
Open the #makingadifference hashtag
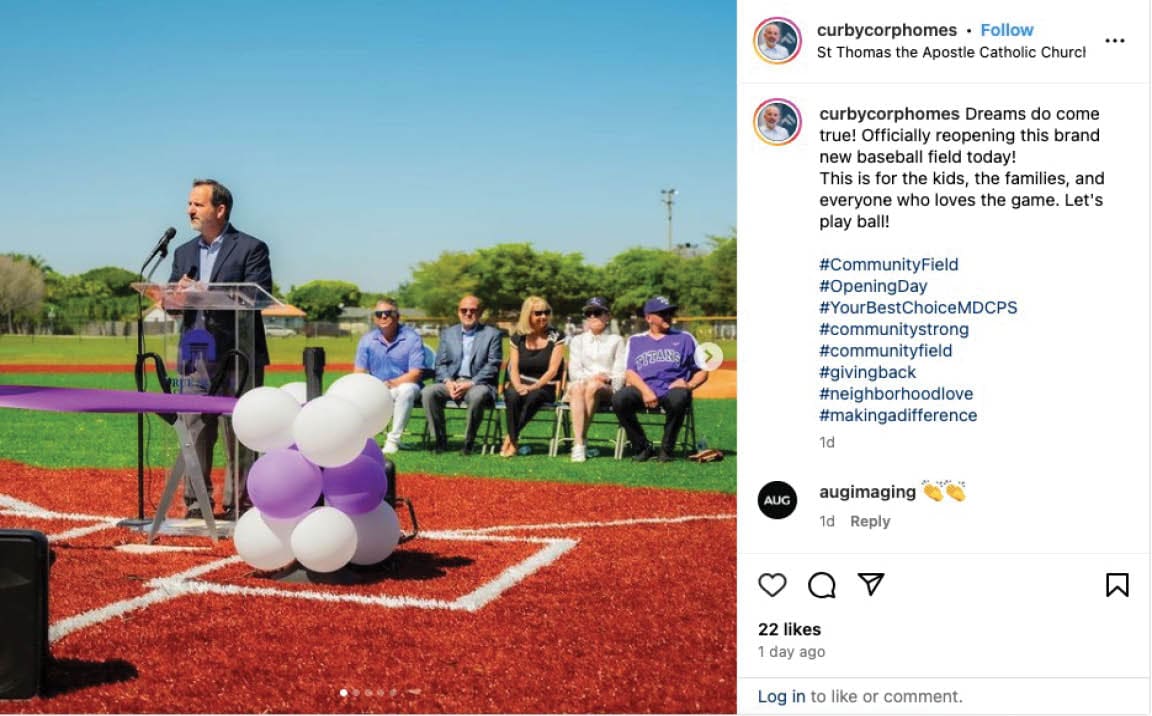click(x=898, y=416)
